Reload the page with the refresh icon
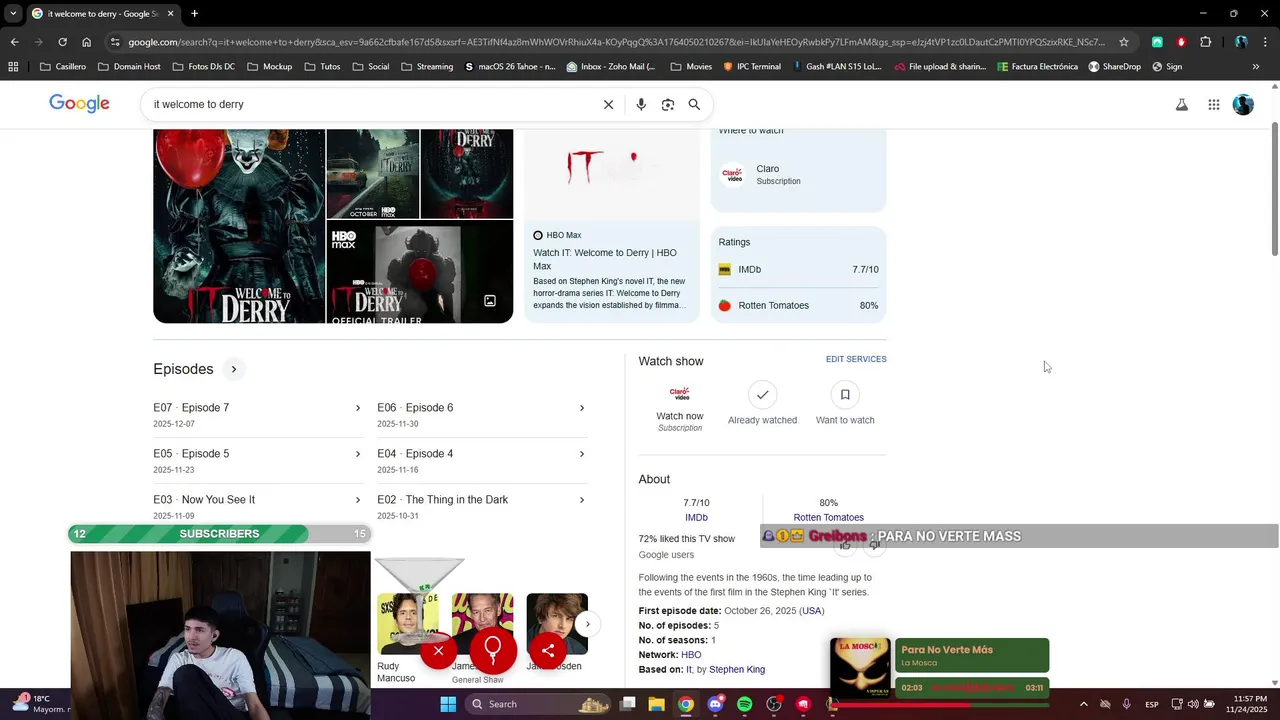This screenshot has height=720, width=1280. click(x=62, y=42)
